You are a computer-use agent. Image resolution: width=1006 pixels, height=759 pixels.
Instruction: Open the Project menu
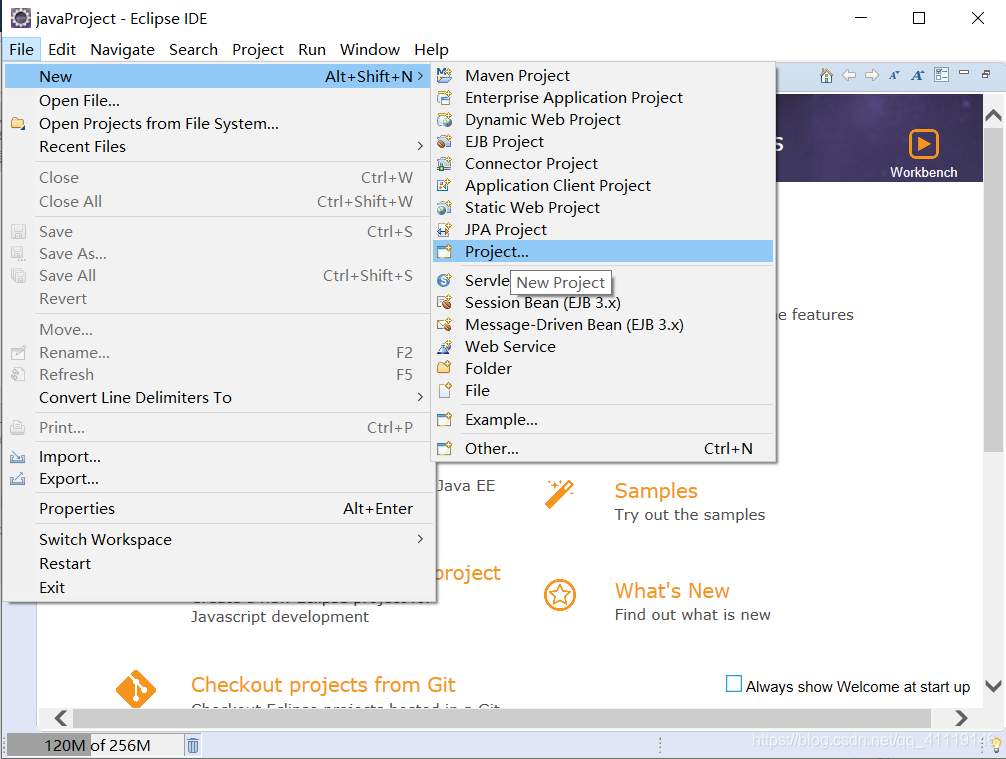258,49
